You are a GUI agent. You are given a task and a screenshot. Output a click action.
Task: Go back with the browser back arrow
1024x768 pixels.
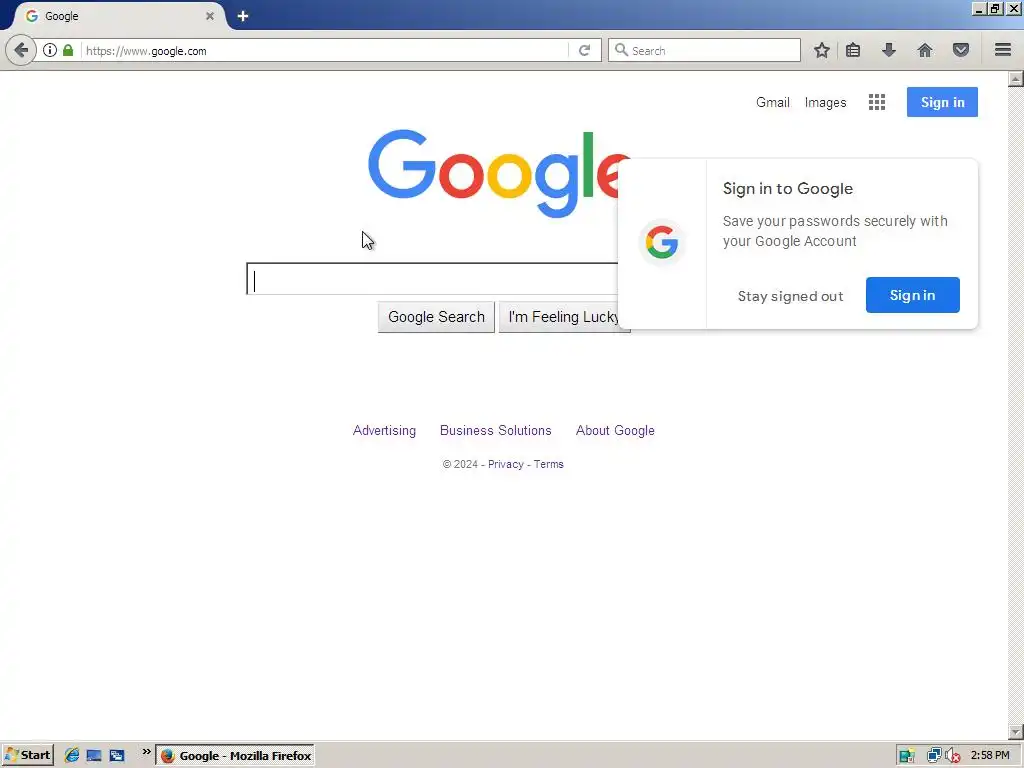tap(21, 50)
